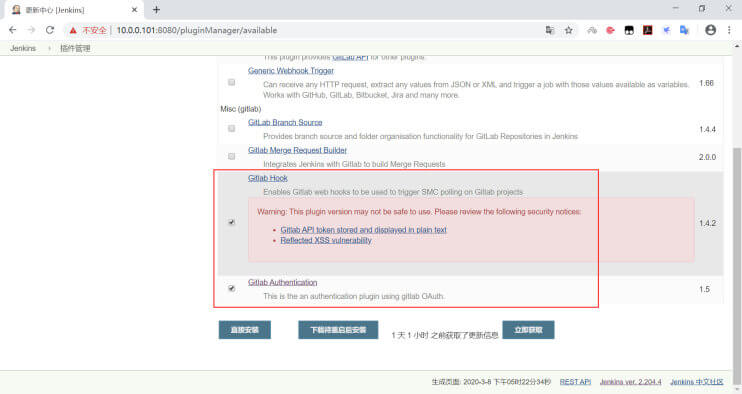The width and height of the screenshot is (742, 394).
Task: Open the translate page icon in address bar
Action: (x=549, y=30)
